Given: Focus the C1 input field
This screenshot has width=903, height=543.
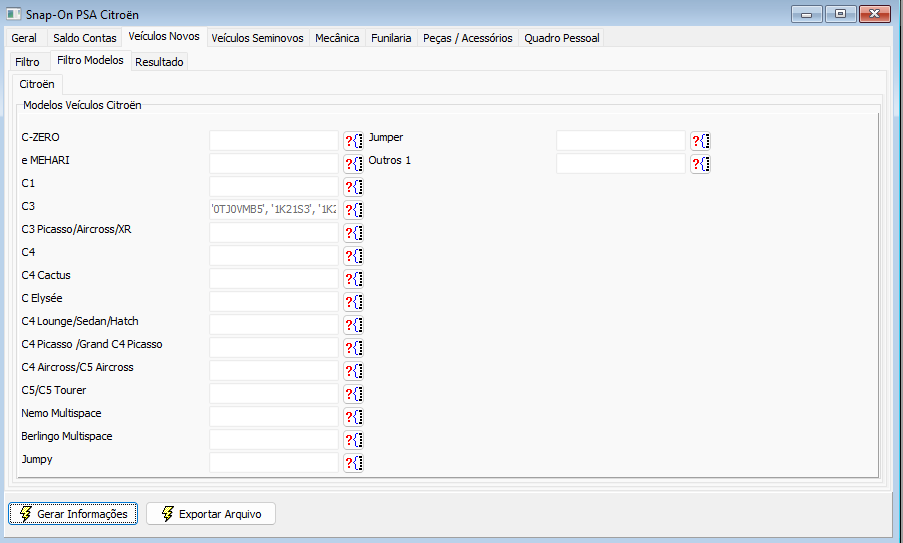Looking at the screenshot, I should pyautogui.click(x=274, y=187).
